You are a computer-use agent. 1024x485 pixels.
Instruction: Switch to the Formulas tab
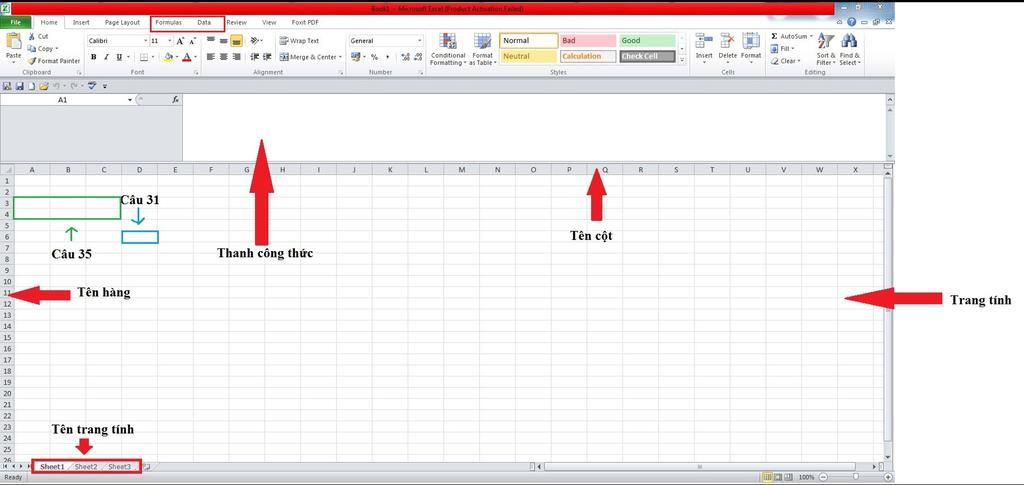[168, 22]
